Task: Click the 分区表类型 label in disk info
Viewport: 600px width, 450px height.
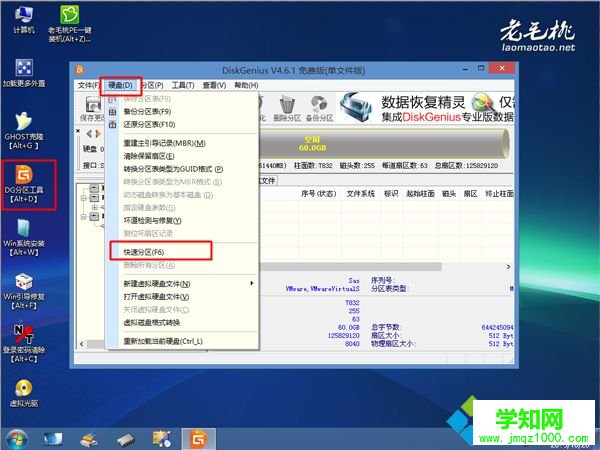Action: click(x=390, y=289)
